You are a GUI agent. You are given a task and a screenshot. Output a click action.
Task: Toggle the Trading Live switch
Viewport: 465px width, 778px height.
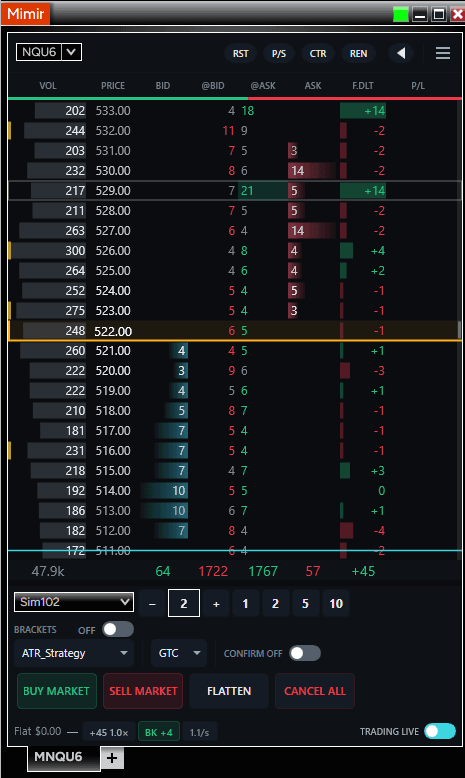coord(440,731)
